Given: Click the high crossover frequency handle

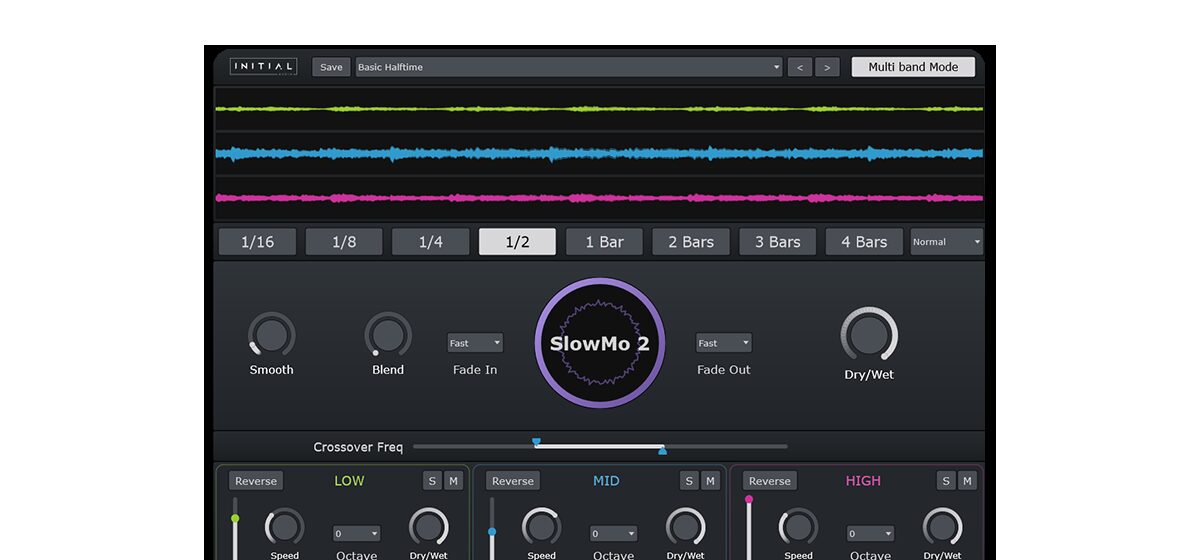Looking at the screenshot, I should coord(662,451).
